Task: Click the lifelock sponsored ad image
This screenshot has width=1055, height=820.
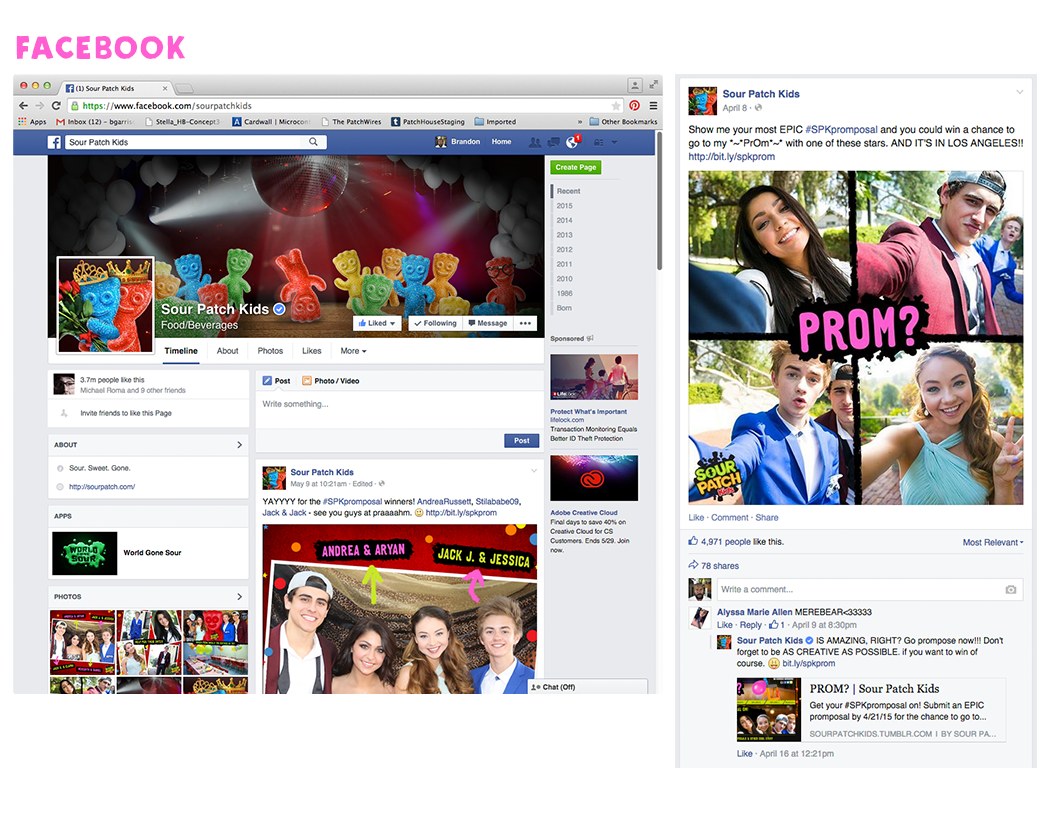Action: [594, 377]
